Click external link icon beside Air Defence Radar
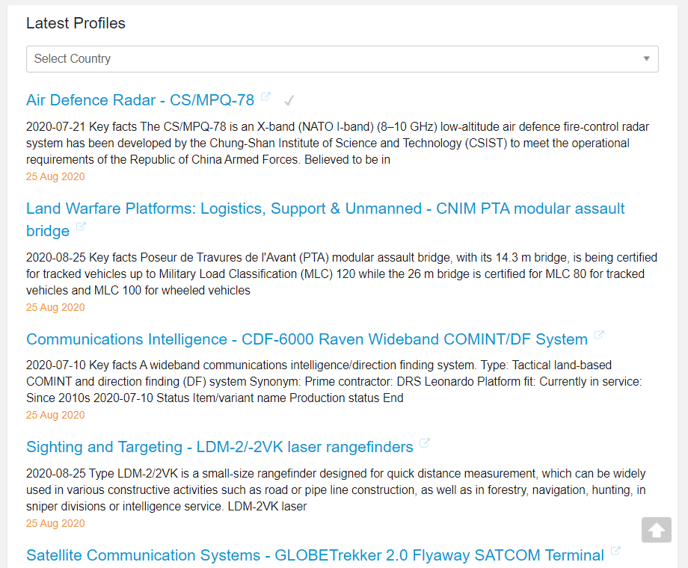688x568 pixels. point(266,97)
